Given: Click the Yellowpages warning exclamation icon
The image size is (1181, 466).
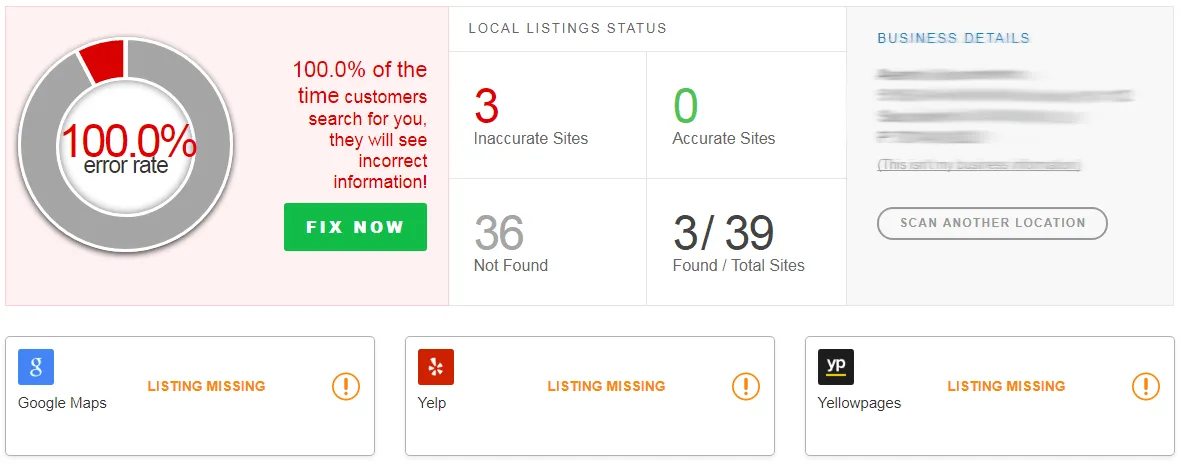Looking at the screenshot, I should tap(1146, 386).
